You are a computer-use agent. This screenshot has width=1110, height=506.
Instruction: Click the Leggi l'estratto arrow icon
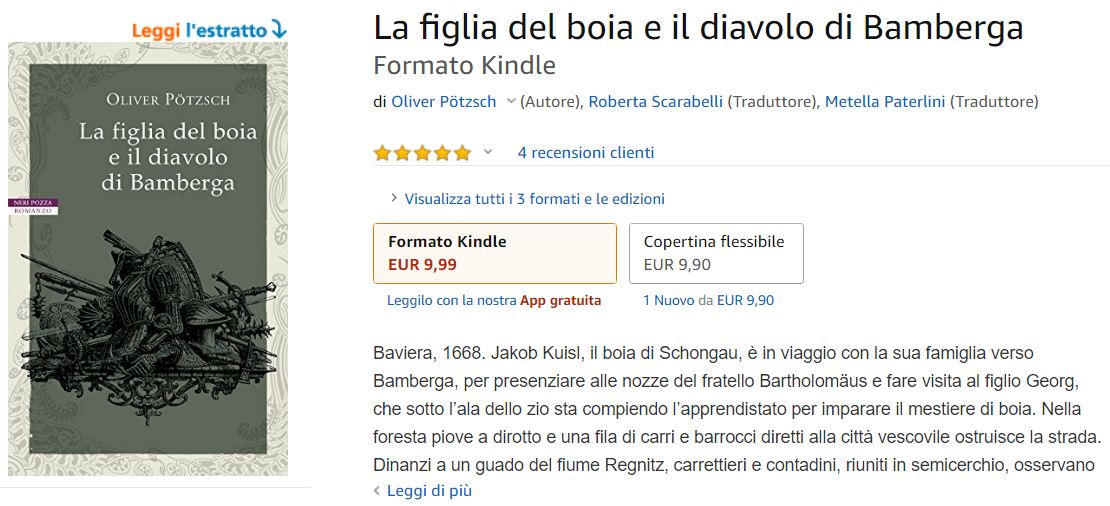[279, 30]
